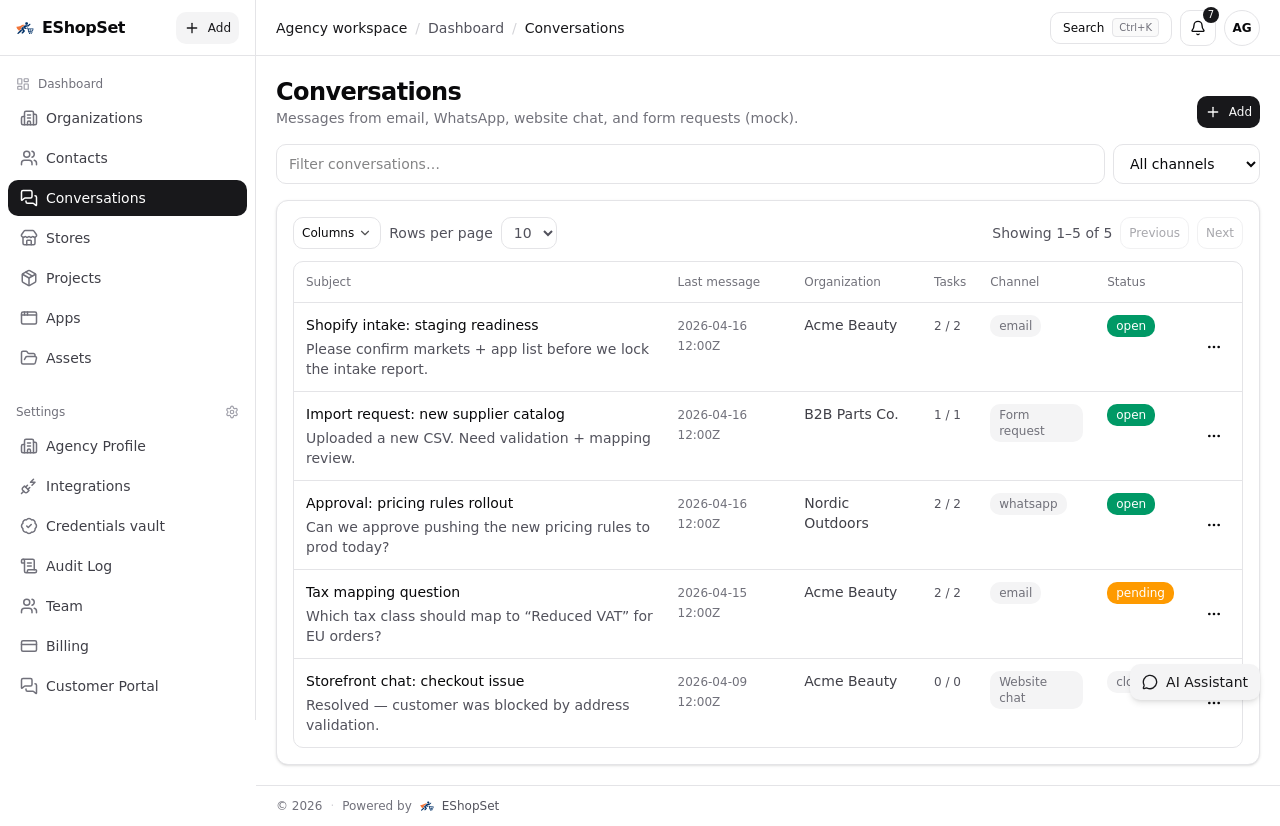Open the Customer Portal
This screenshot has width=1280, height=826.
101,686
